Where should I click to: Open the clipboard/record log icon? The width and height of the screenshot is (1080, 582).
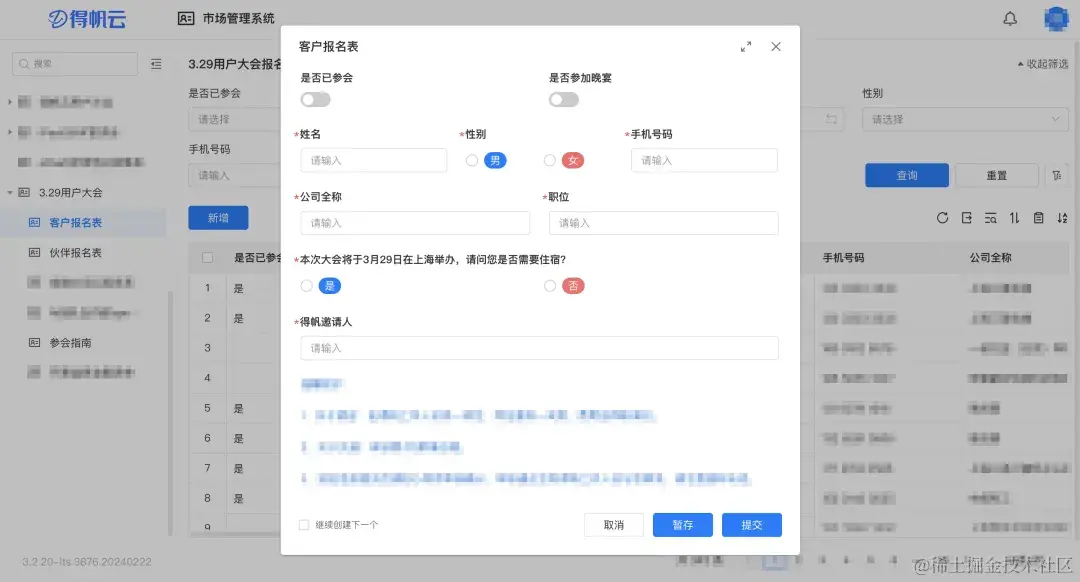[1037, 217]
